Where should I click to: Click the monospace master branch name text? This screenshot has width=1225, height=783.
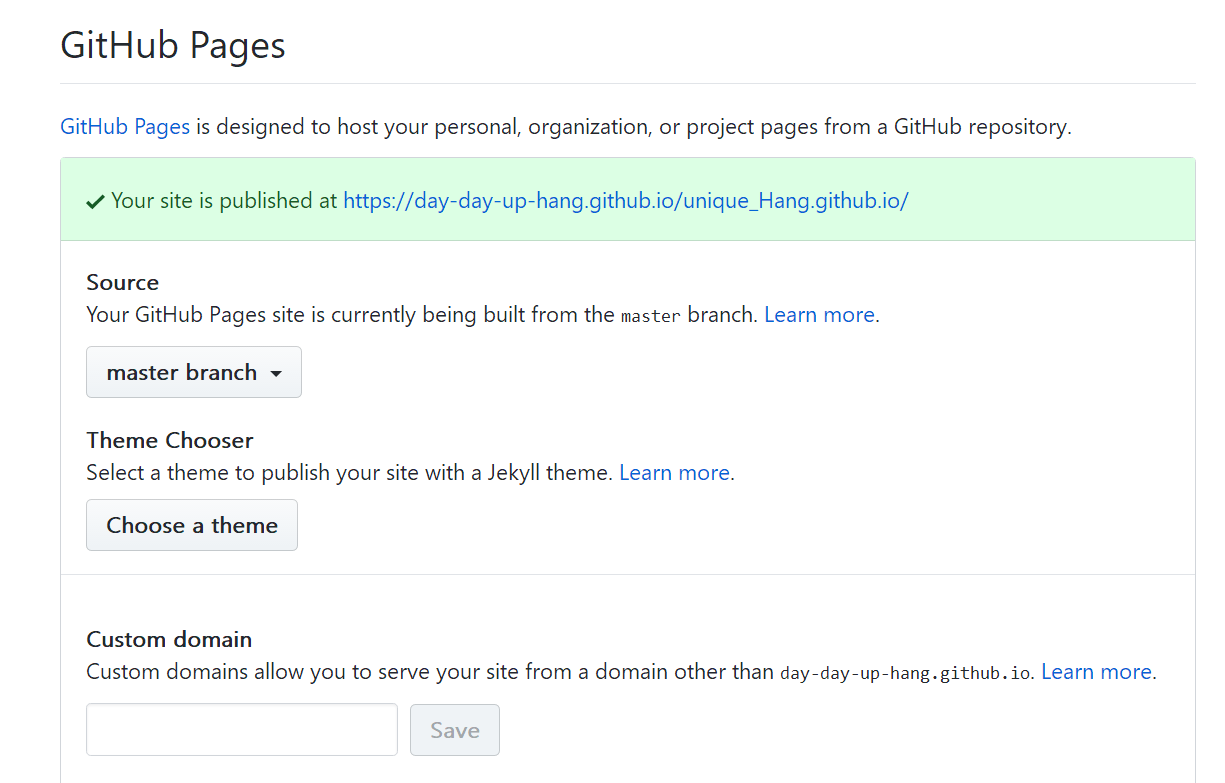point(650,316)
